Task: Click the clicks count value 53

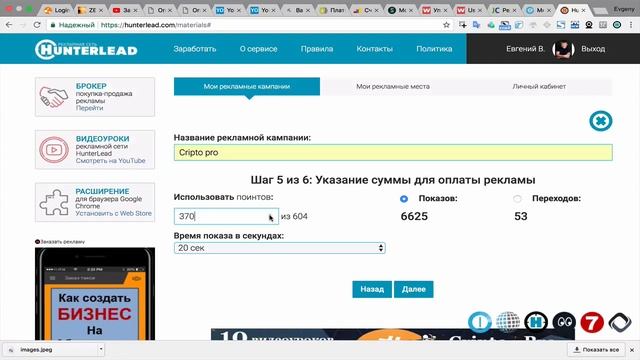Action: pos(521,216)
